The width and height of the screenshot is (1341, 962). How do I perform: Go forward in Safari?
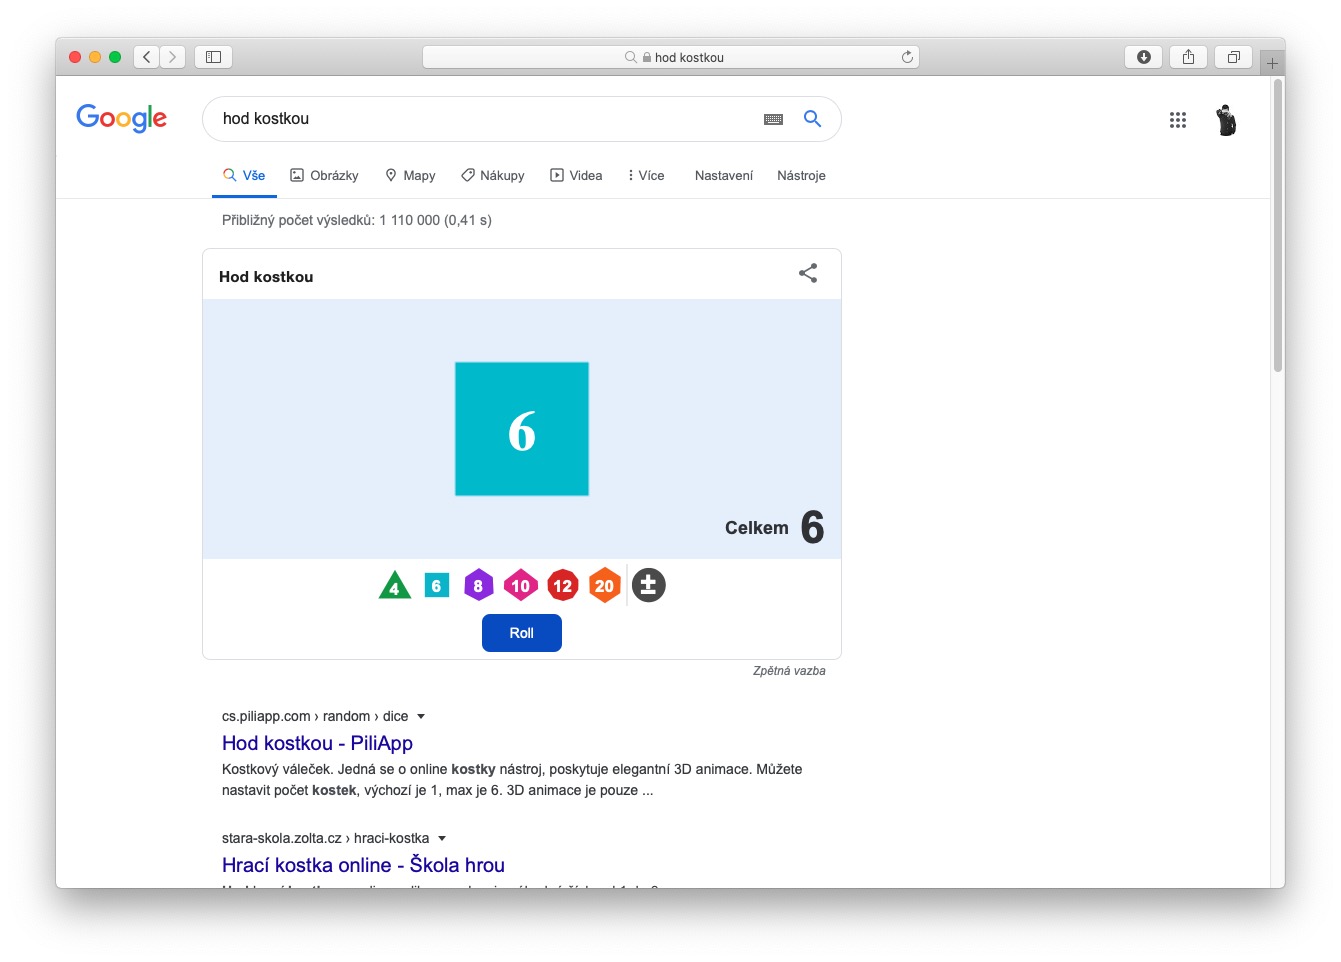172,57
